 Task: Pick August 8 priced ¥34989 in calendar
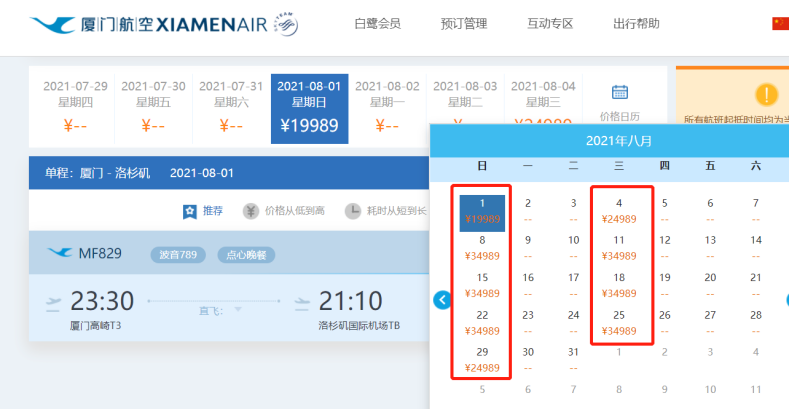[483, 247]
